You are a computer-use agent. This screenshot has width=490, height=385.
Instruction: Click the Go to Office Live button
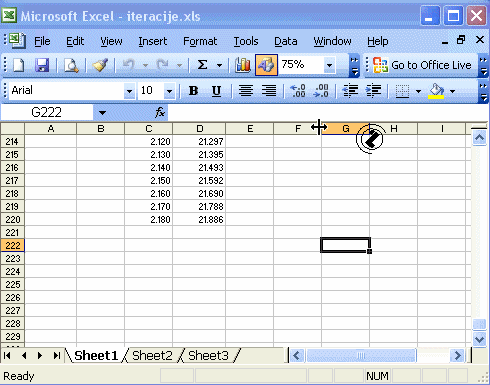[x=422, y=65]
